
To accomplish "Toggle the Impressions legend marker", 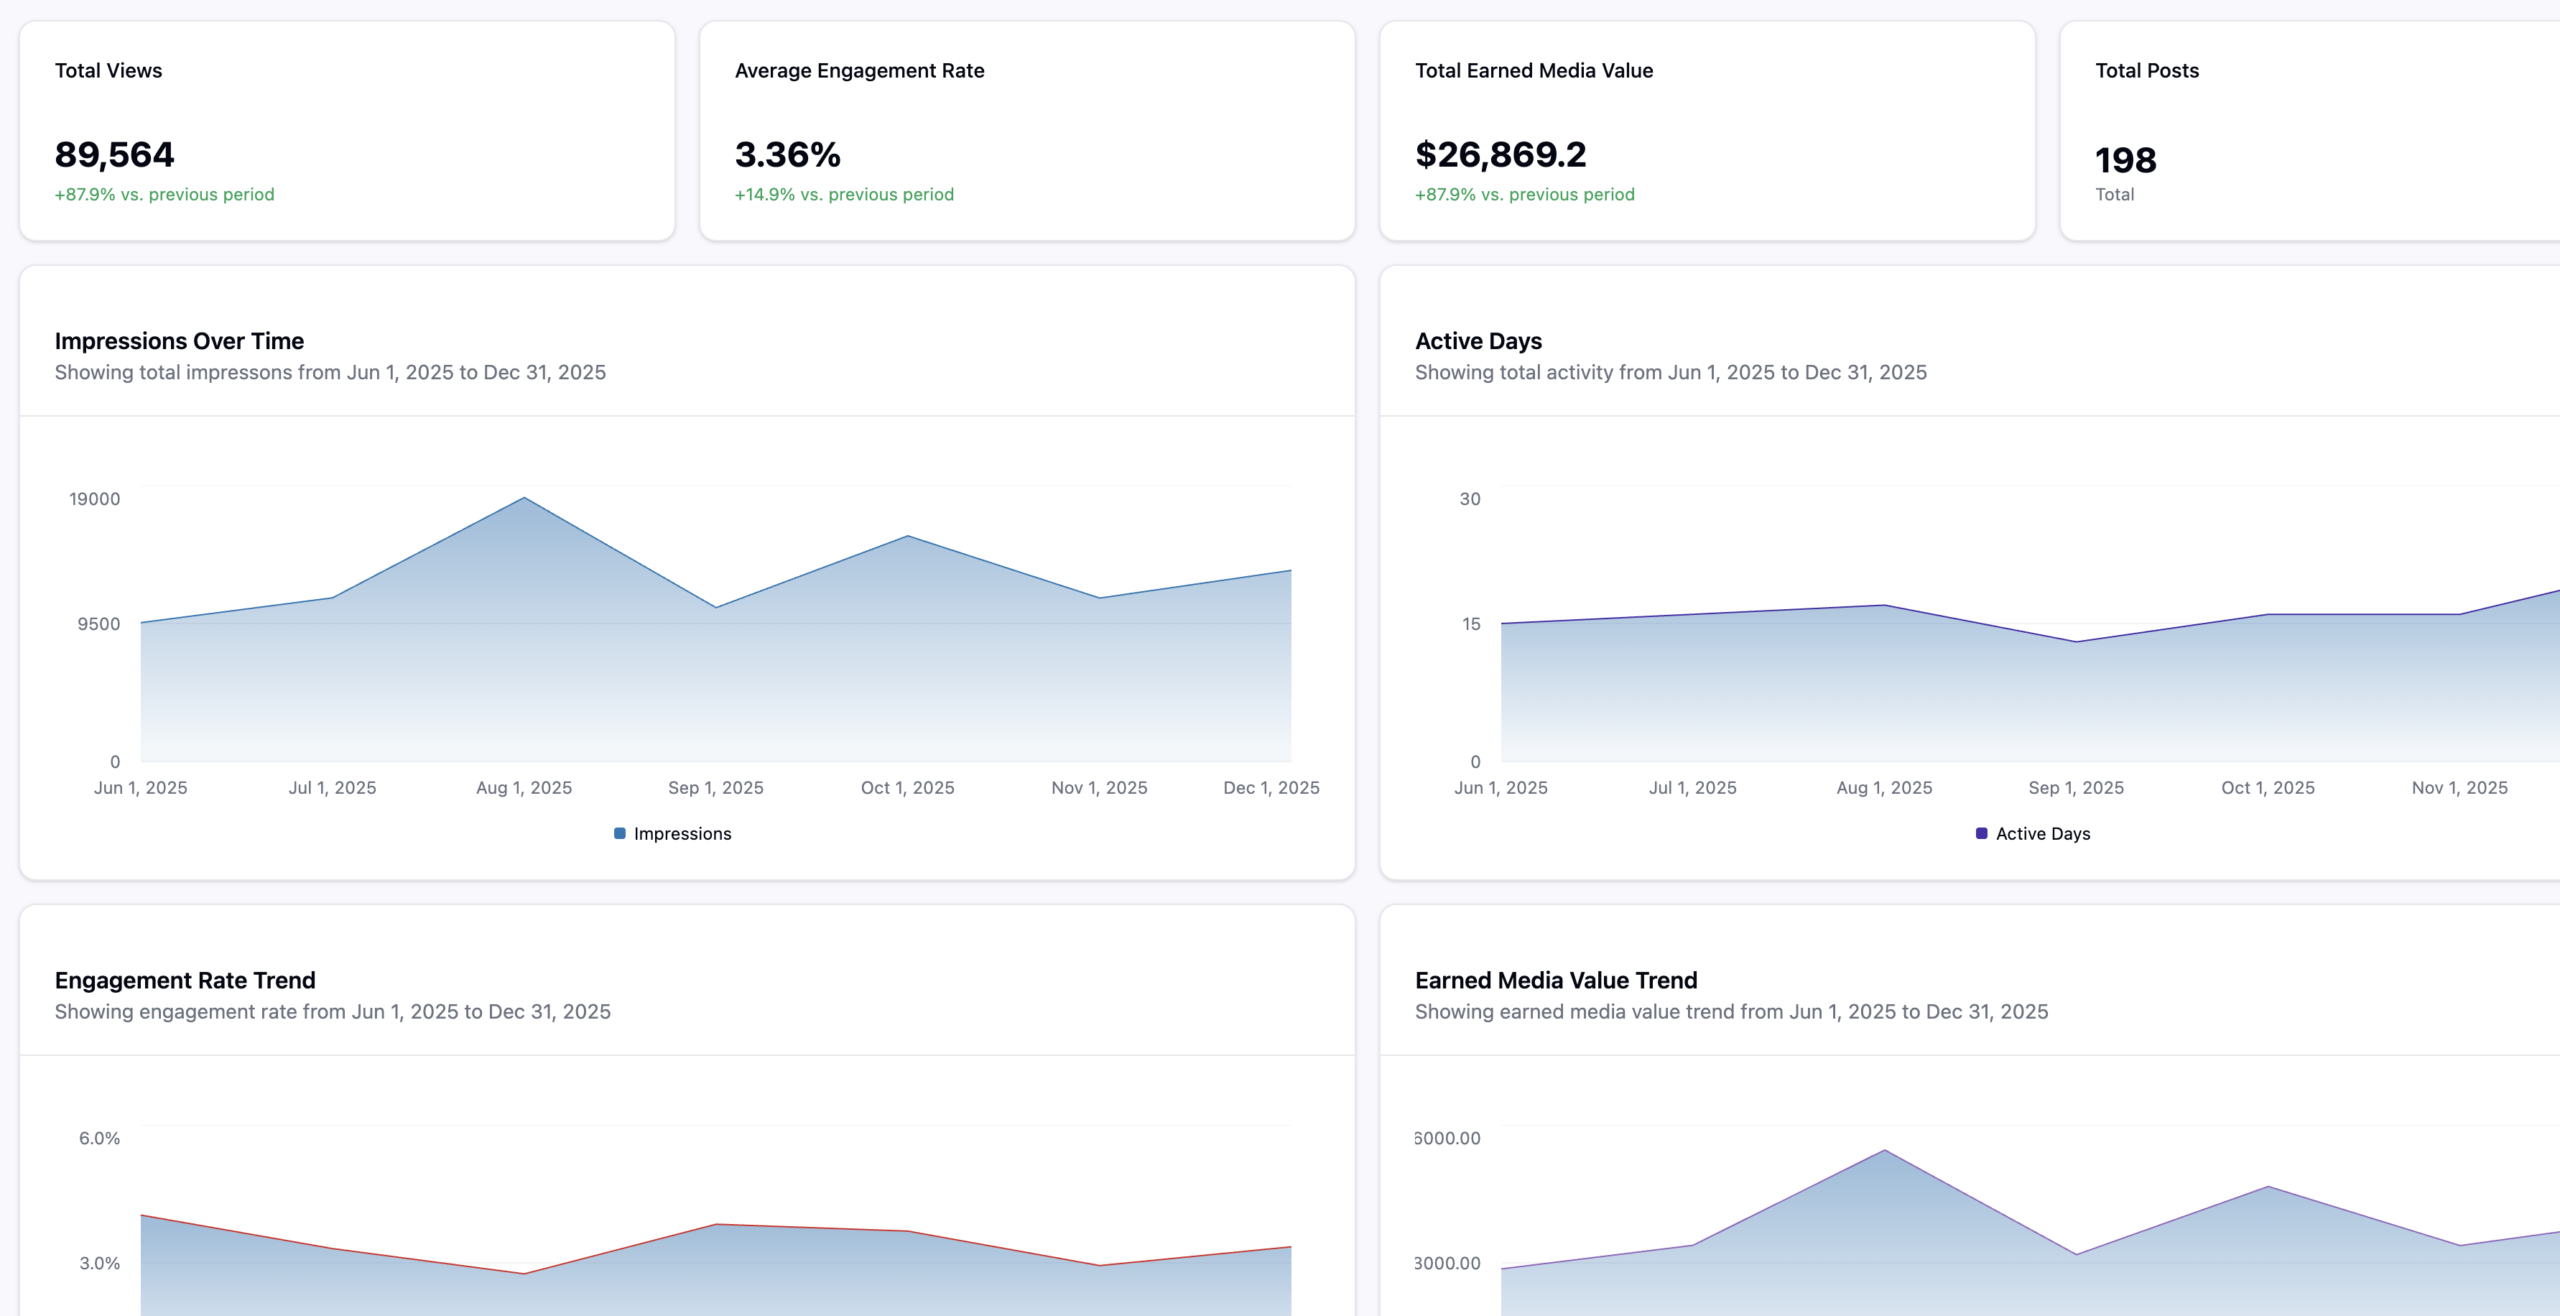I will tap(674, 833).
